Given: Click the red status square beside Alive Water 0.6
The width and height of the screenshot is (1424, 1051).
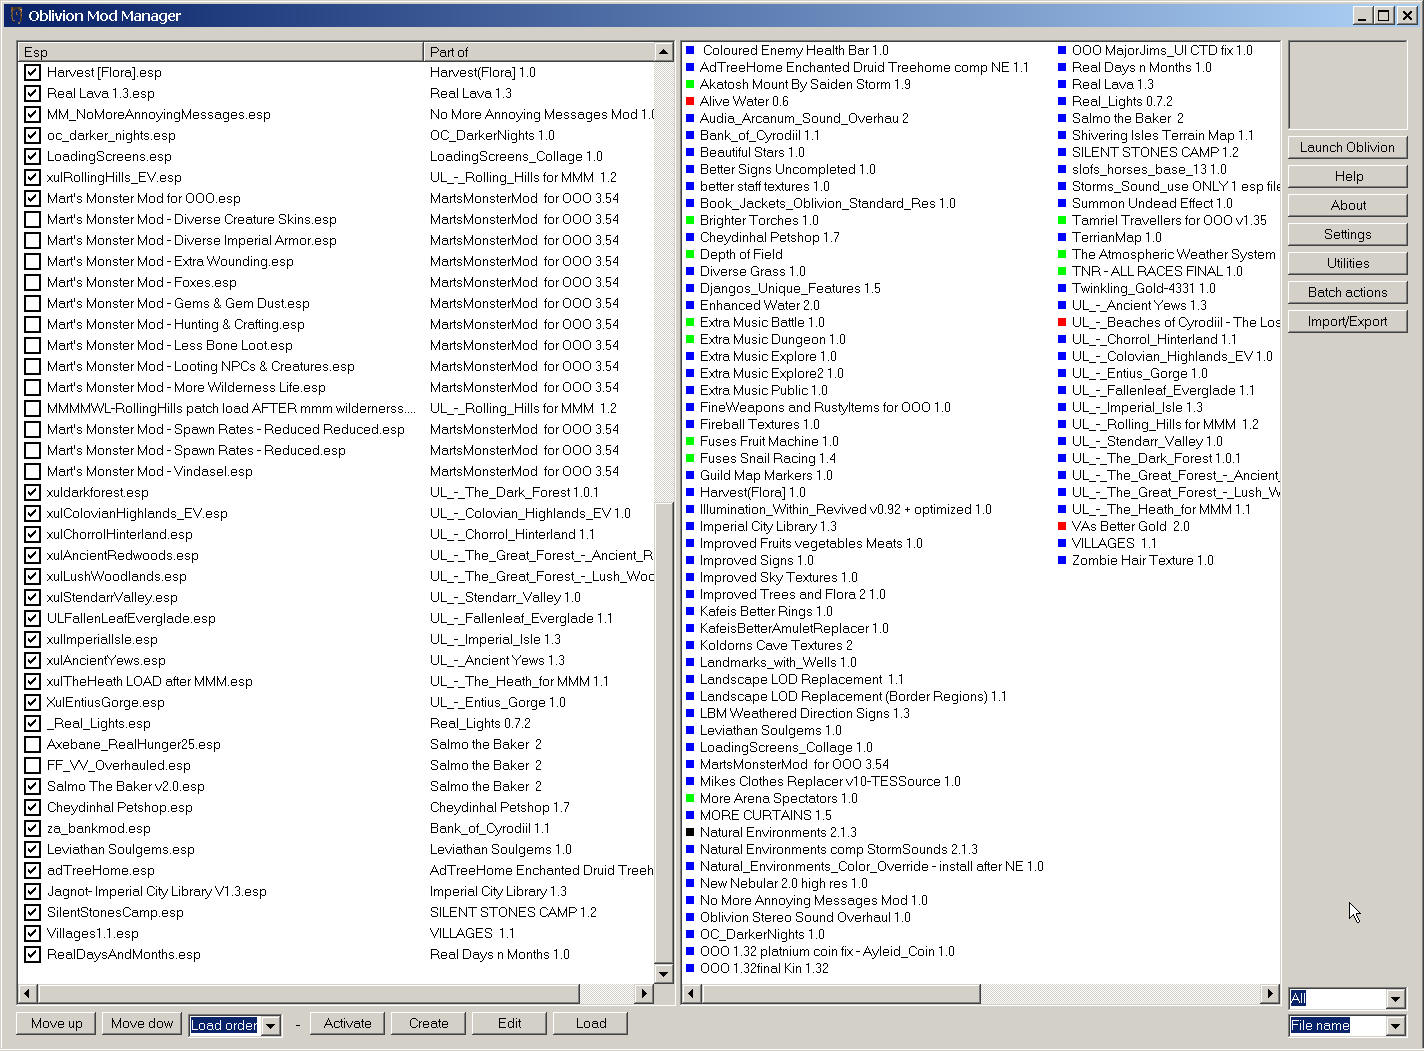Looking at the screenshot, I should click(x=690, y=101).
